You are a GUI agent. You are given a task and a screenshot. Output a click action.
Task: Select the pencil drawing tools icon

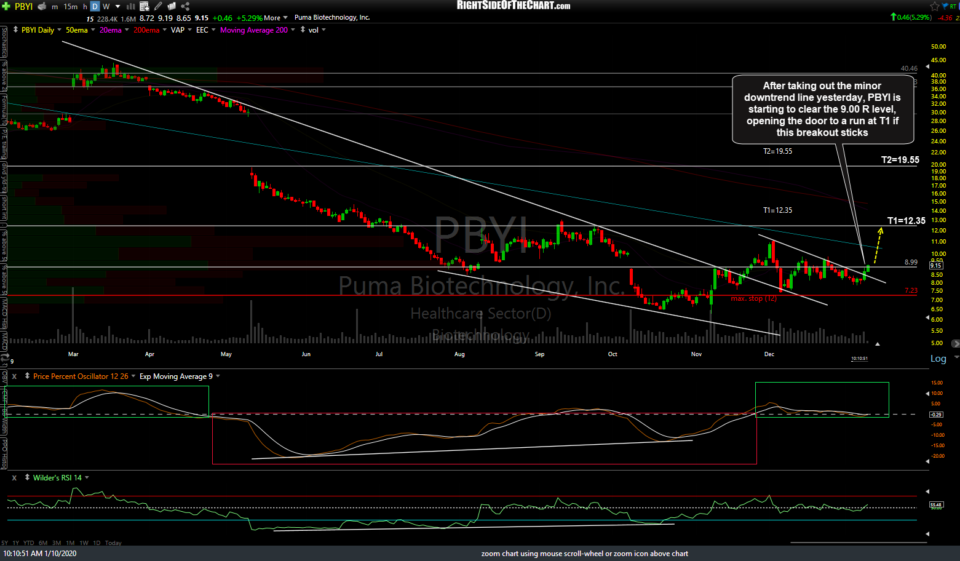pos(158,6)
